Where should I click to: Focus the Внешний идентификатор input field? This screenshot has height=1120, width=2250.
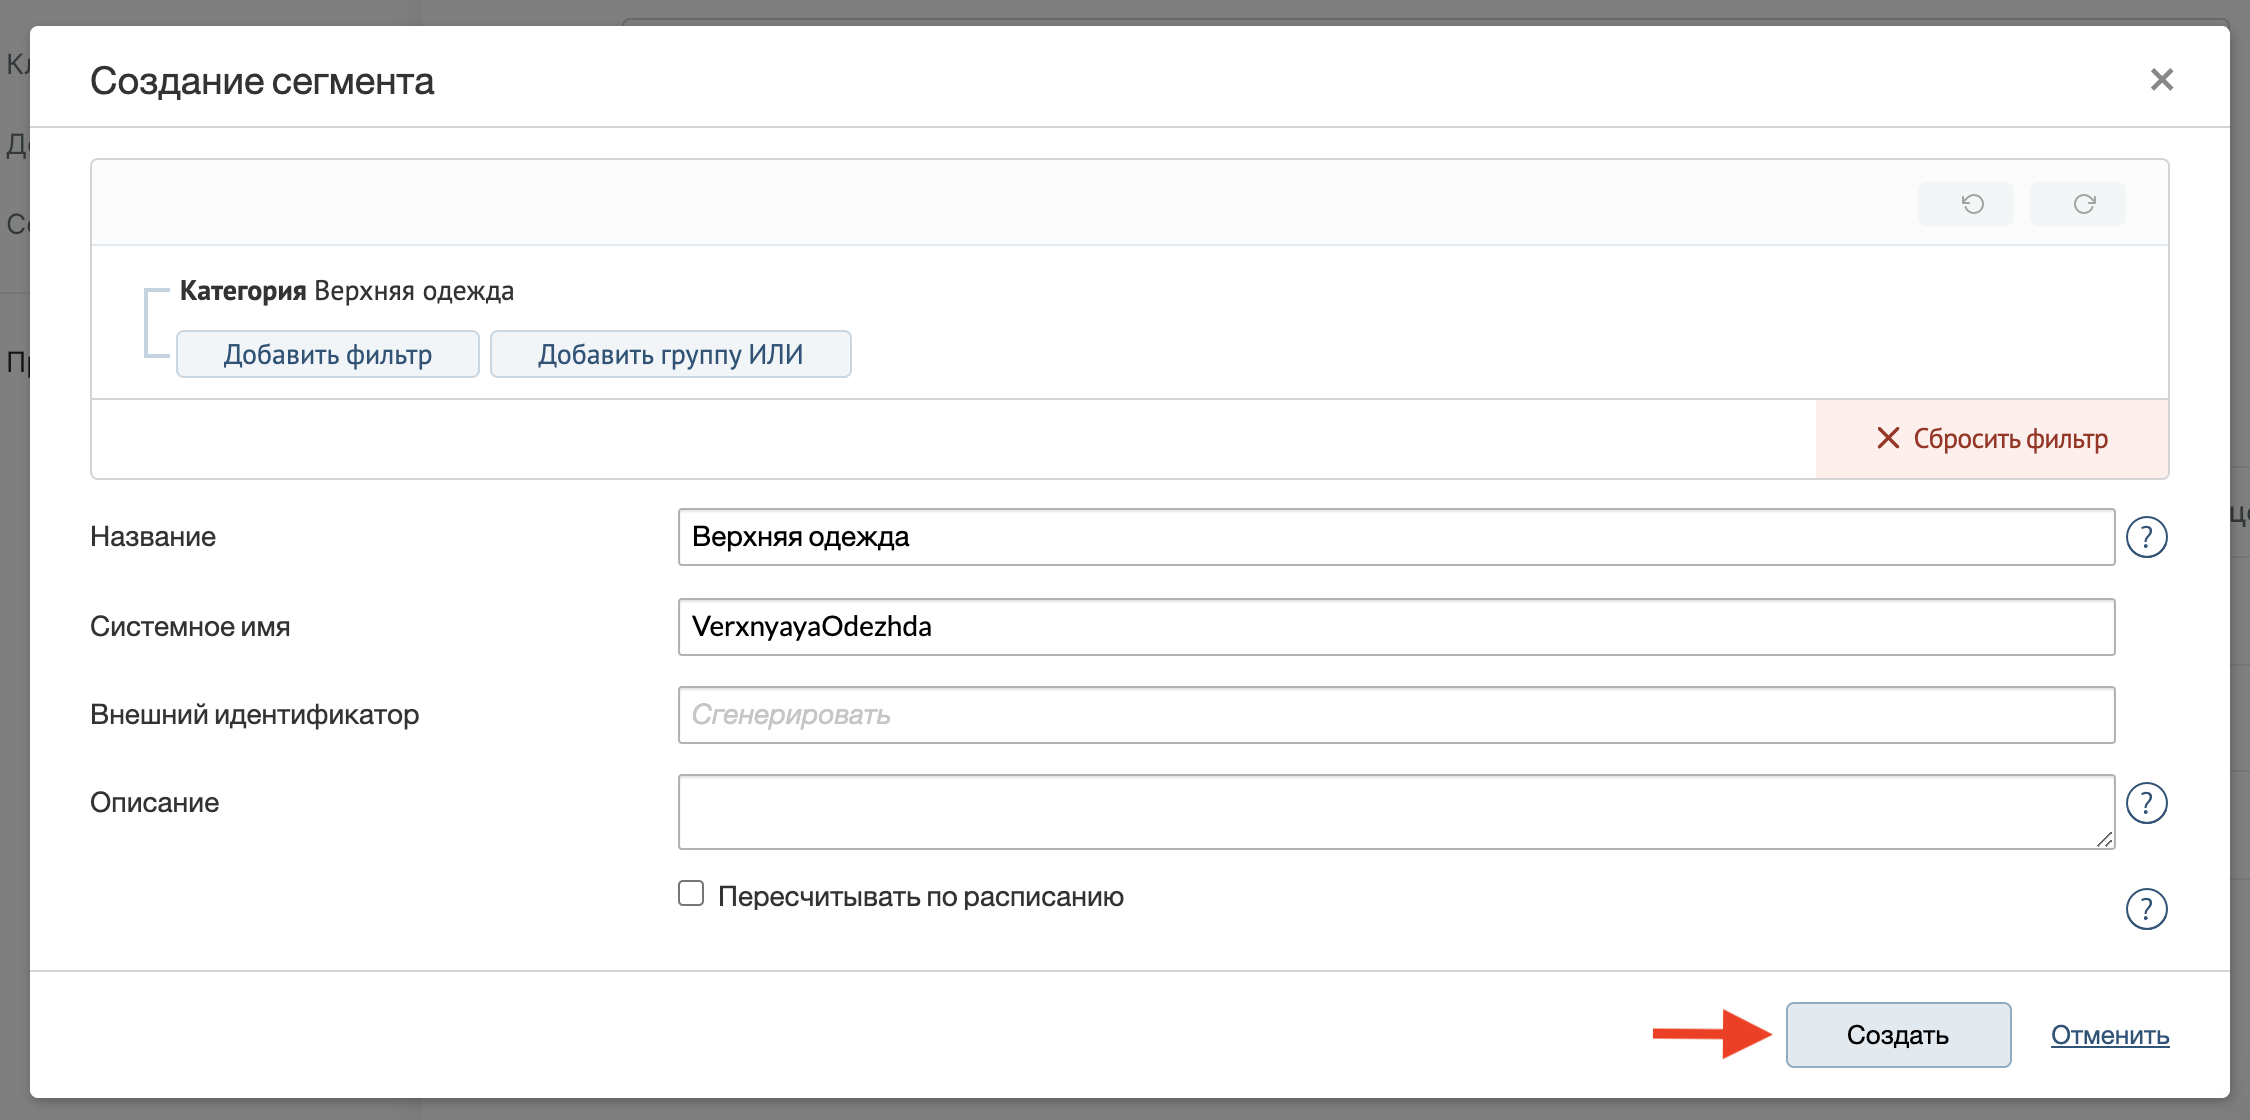click(x=1396, y=715)
